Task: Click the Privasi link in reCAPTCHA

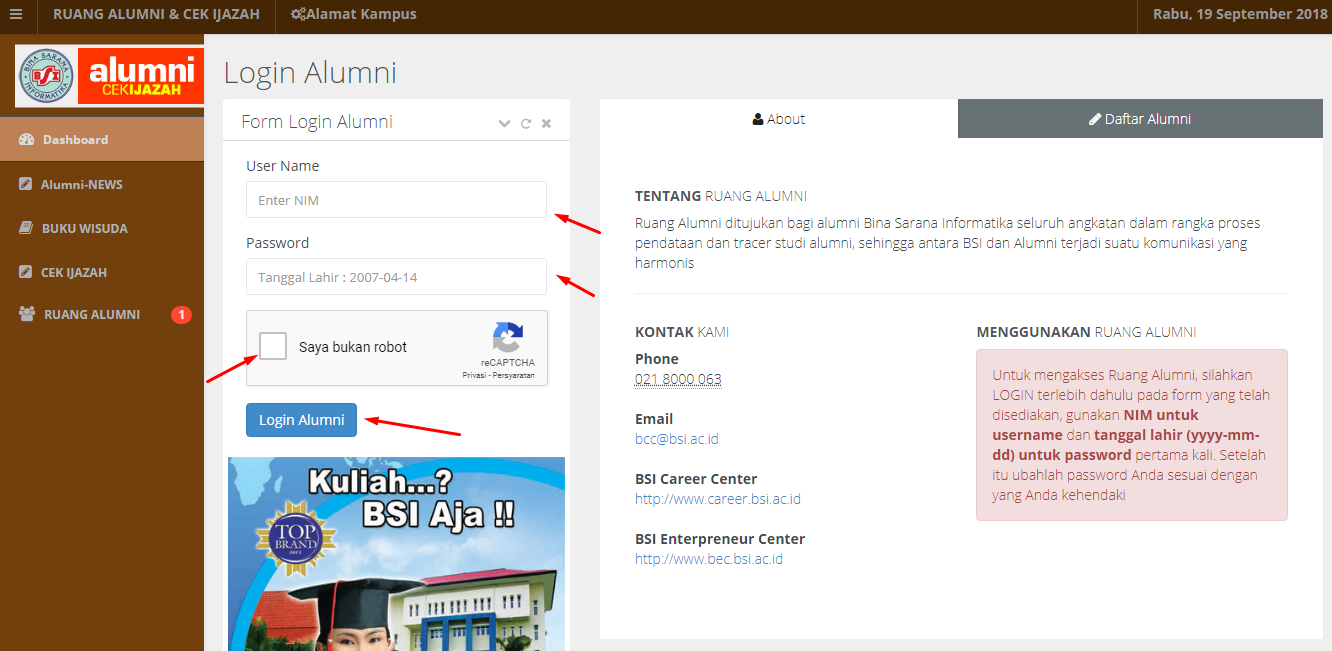Action: (x=475, y=376)
